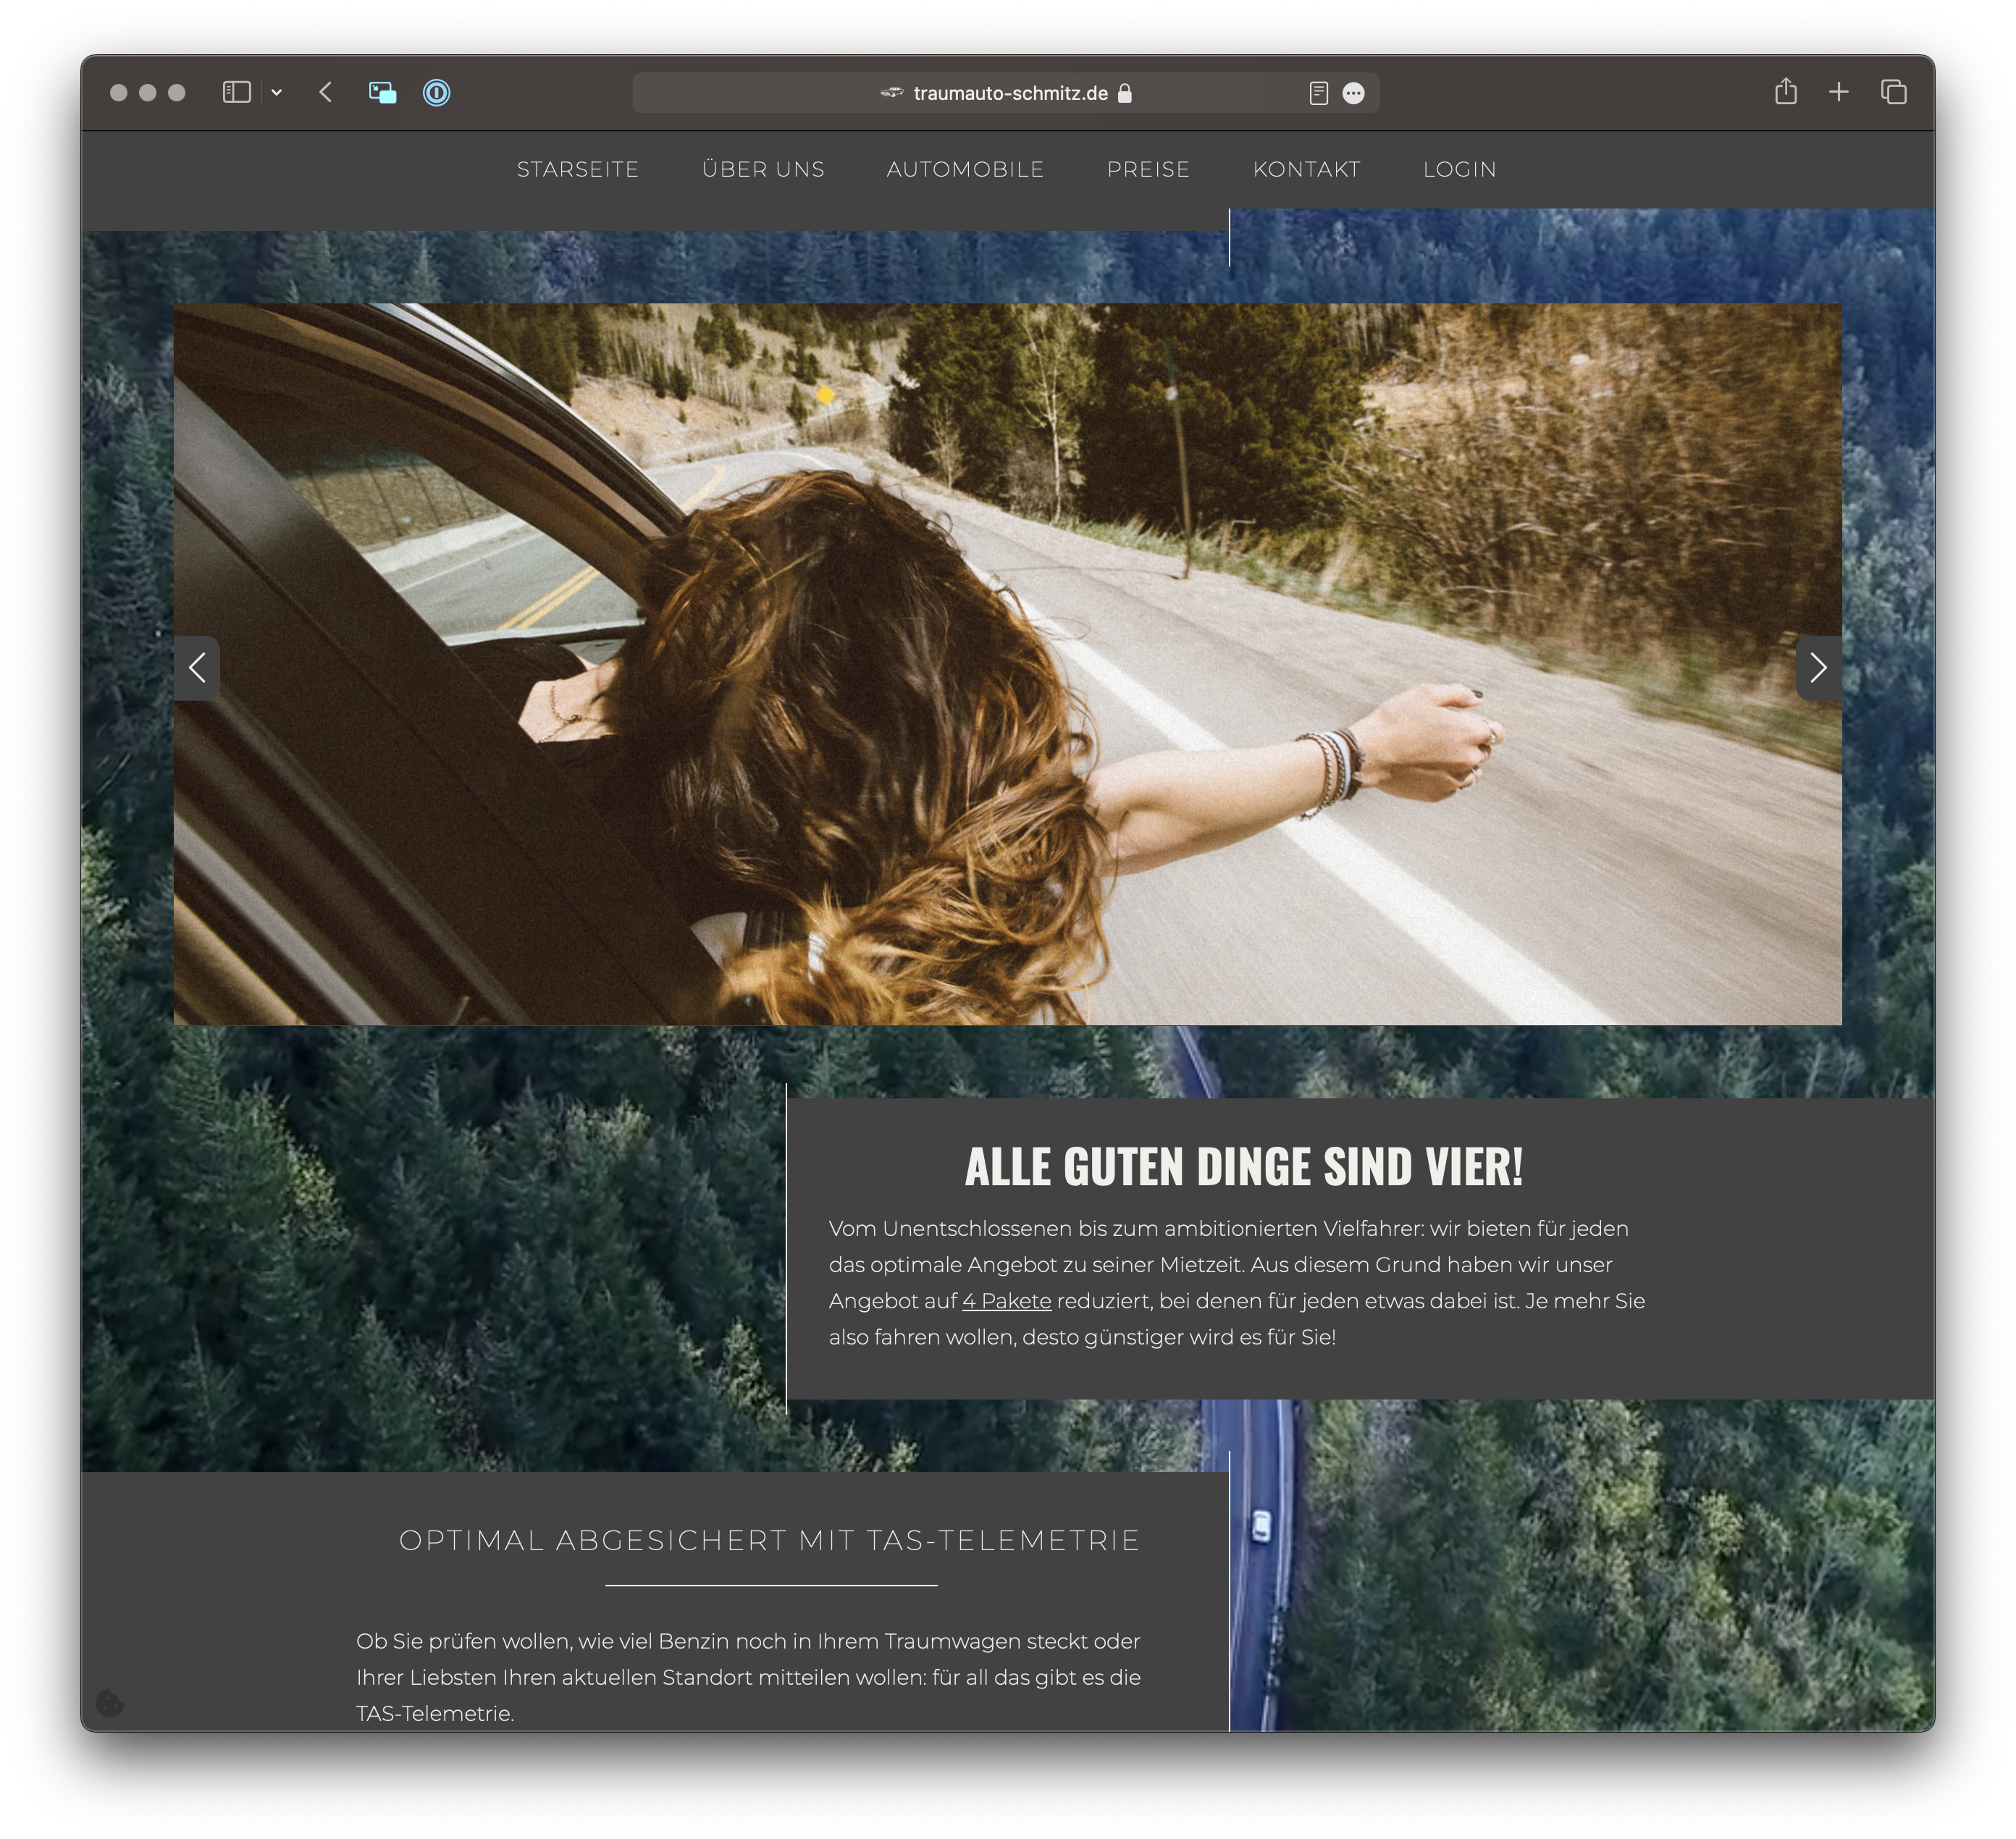The width and height of the screenshot is (2016, 1839).
Task: Open the PREISE menu item
Action: tap(1148, 169)
